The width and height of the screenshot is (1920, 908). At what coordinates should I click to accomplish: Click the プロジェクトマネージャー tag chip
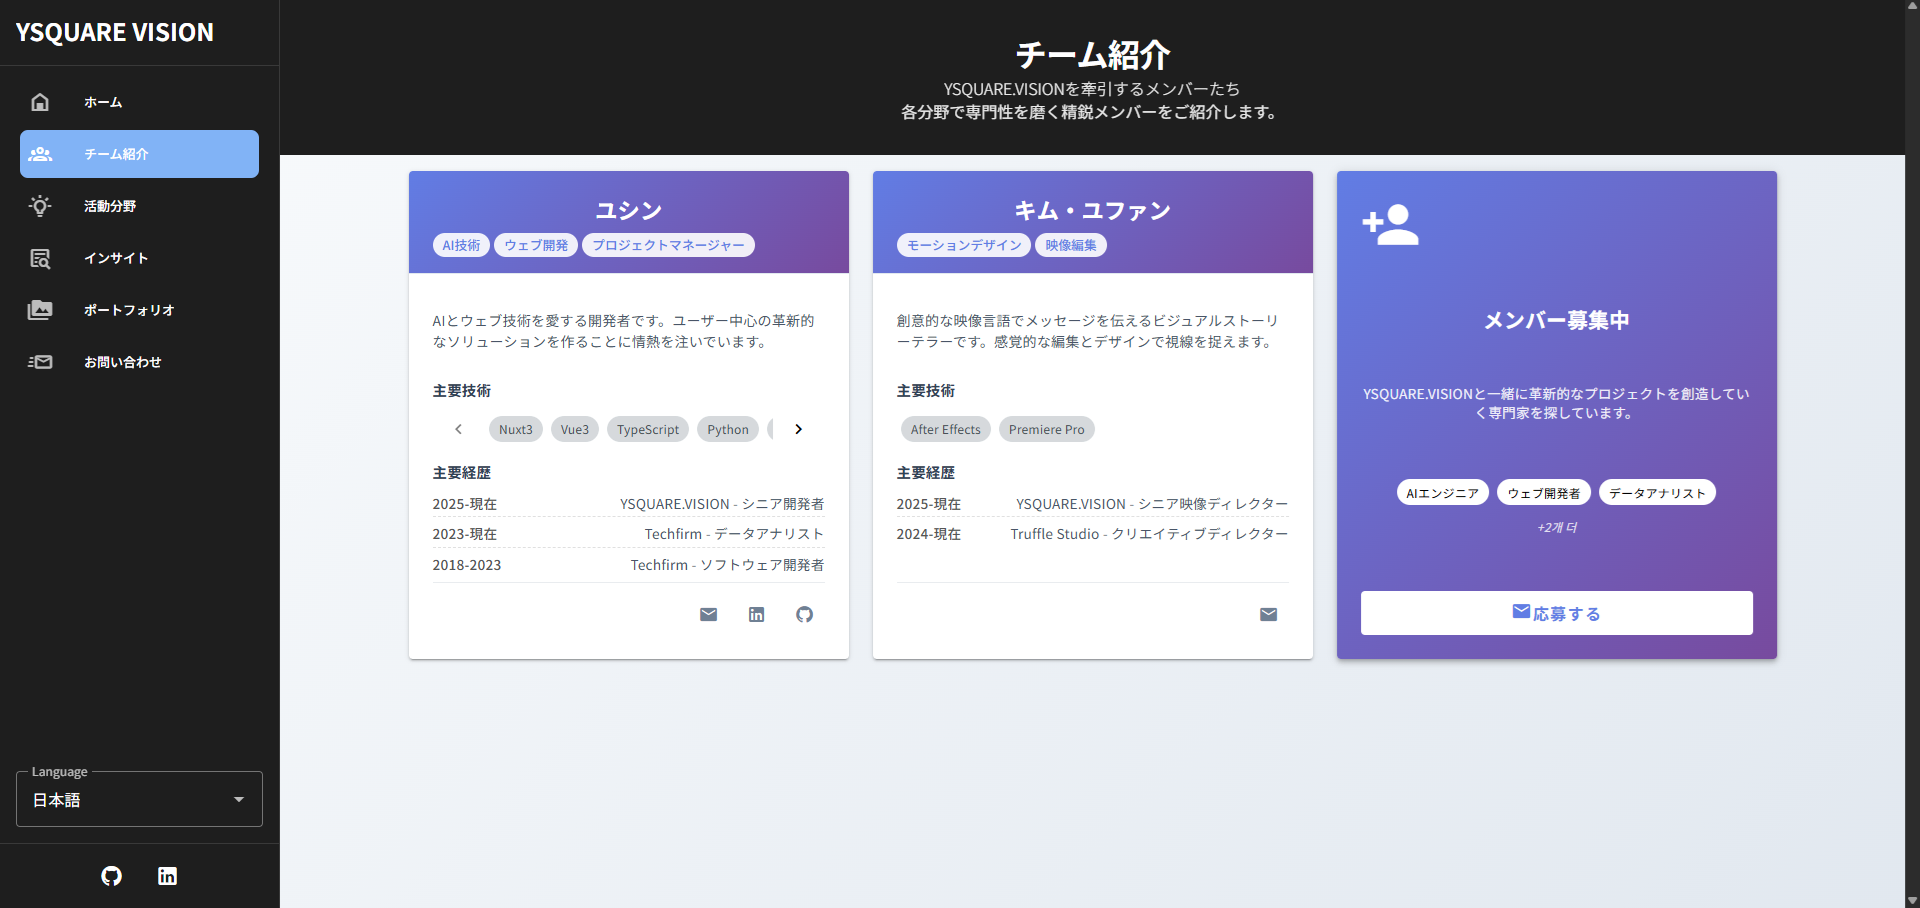[668, 245]
